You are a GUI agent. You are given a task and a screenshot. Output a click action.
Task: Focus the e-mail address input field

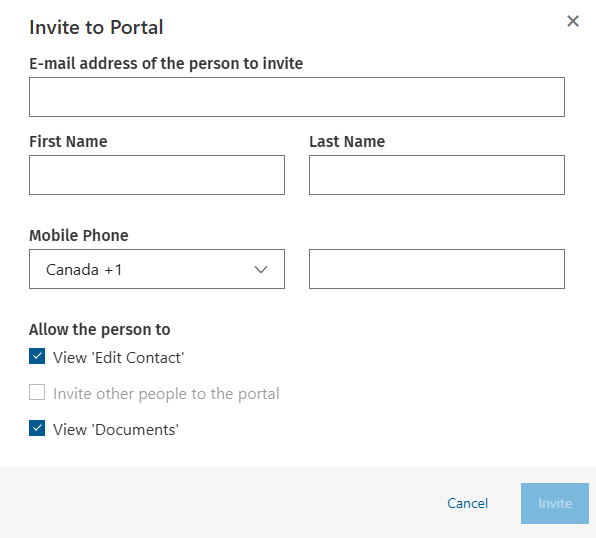[297, 97]
